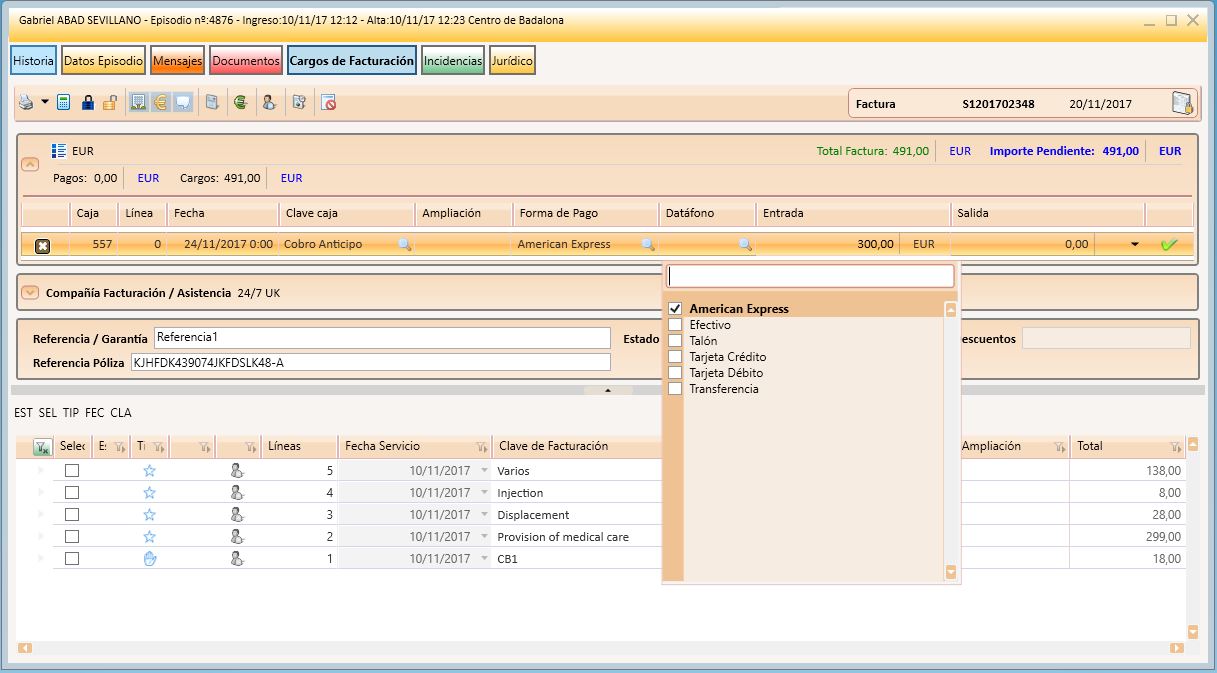Image resolution: width=1217 pixels, height=673 pixels.
Task: Click the list icon next to EUR
Action: point(59,151)
